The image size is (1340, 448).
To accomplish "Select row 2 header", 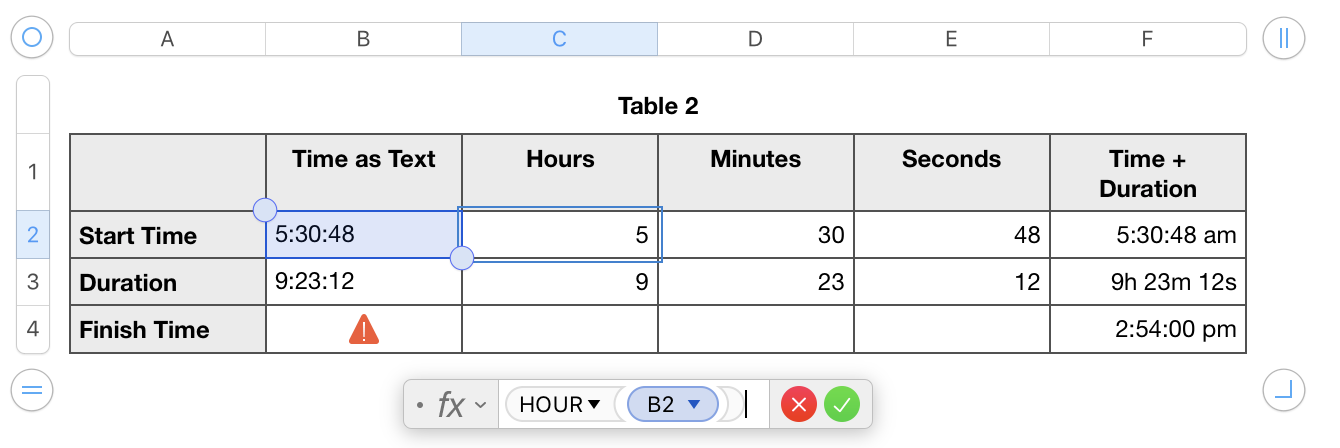I will [33, 236].
